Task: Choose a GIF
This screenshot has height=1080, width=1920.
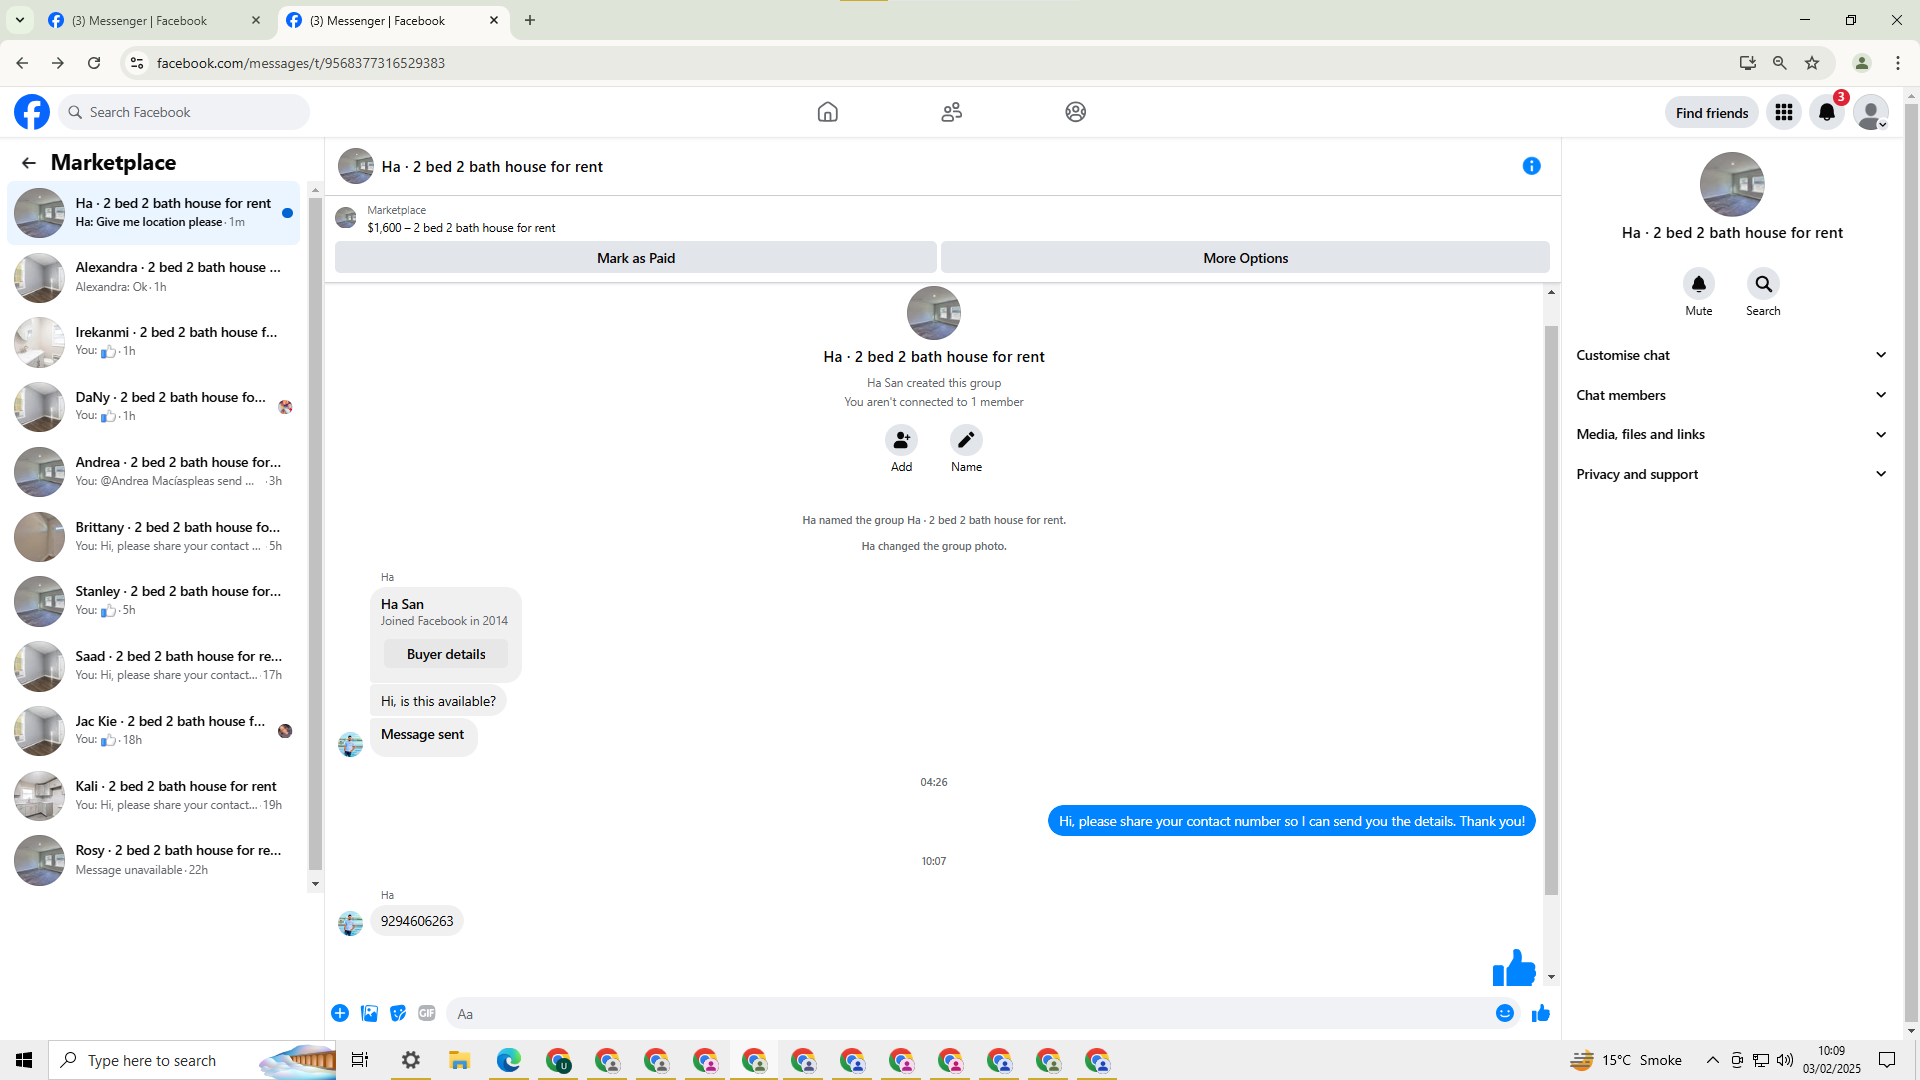Action: [x=427, y=1013]
